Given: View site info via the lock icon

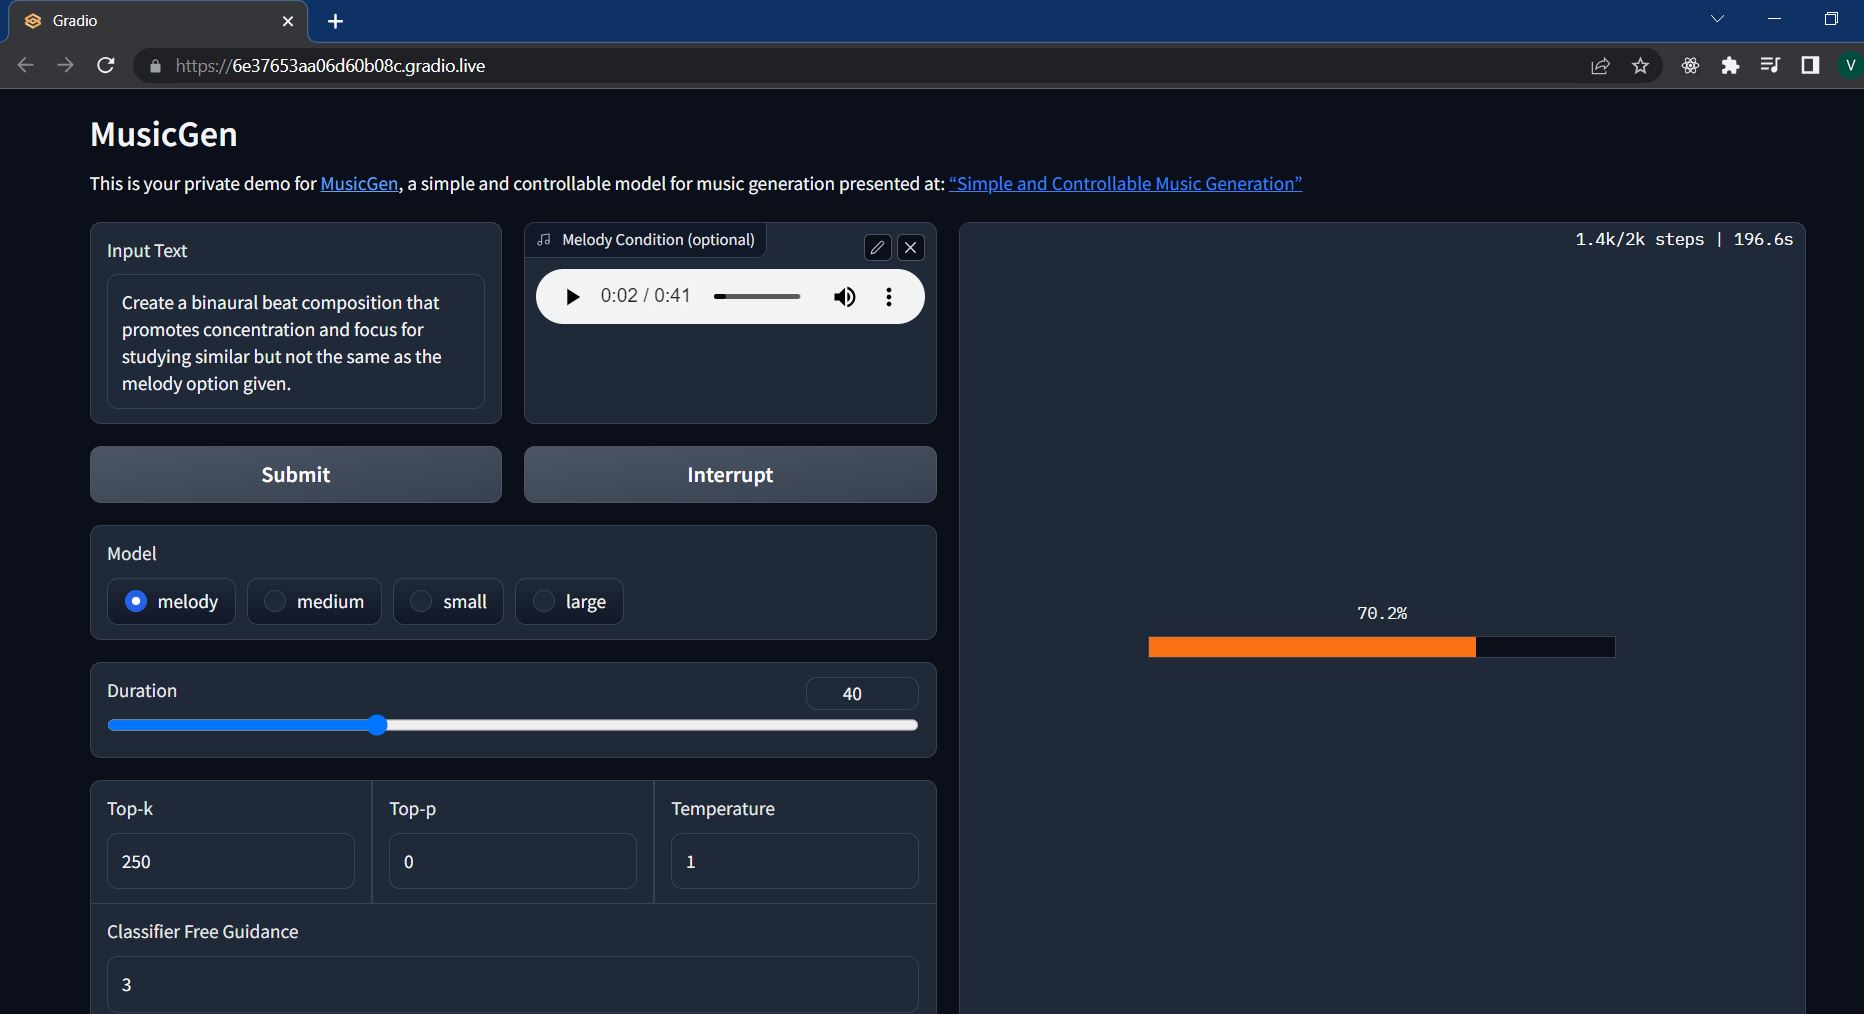Looking at the screenshot, I should (154, 66).
